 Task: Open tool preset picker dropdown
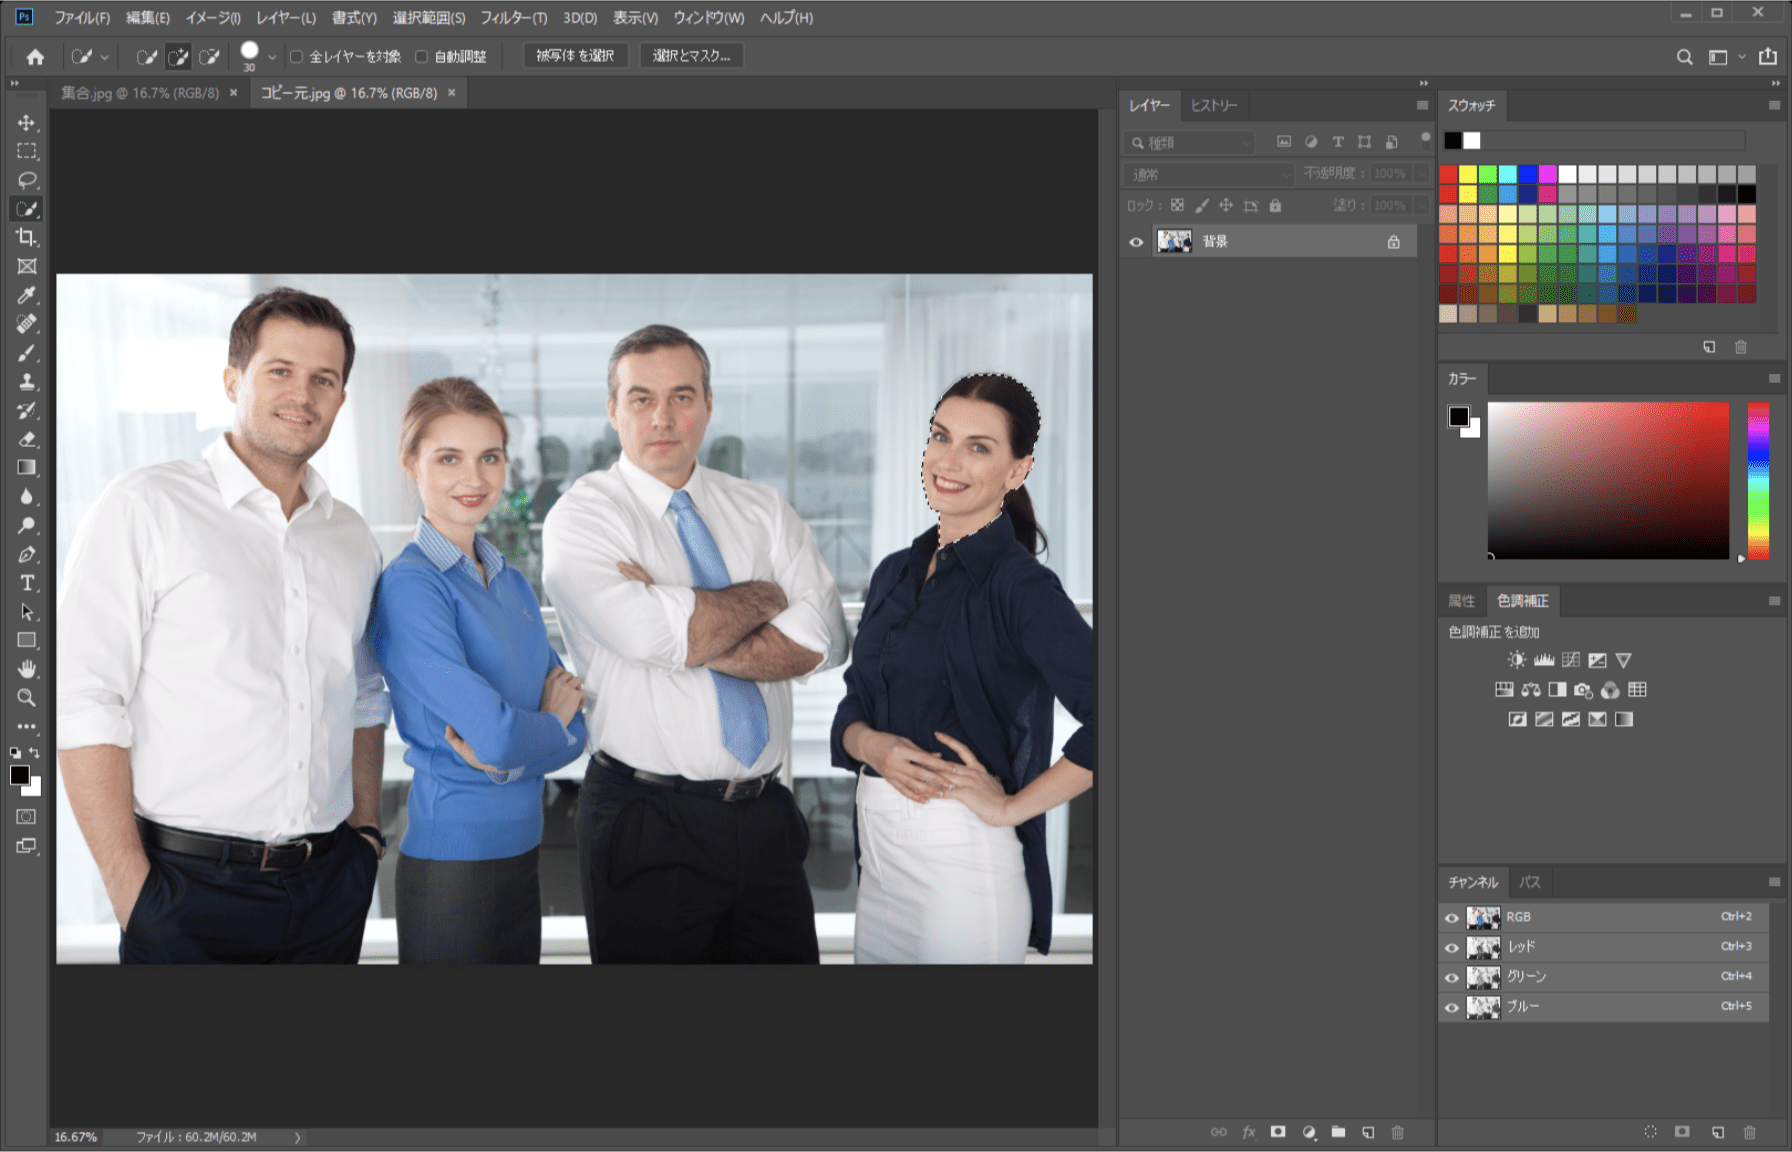click(104, 57)
